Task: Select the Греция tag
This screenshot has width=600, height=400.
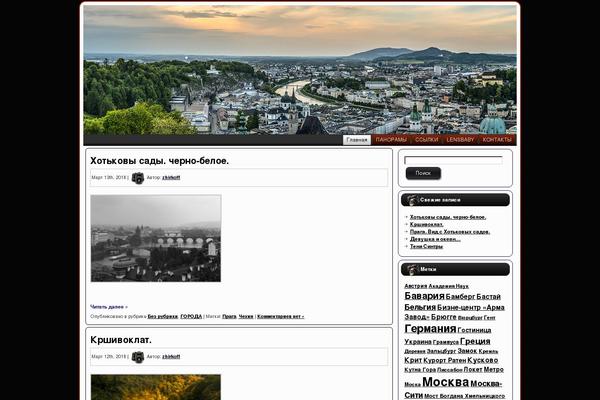Action: [x=475, y=341]
